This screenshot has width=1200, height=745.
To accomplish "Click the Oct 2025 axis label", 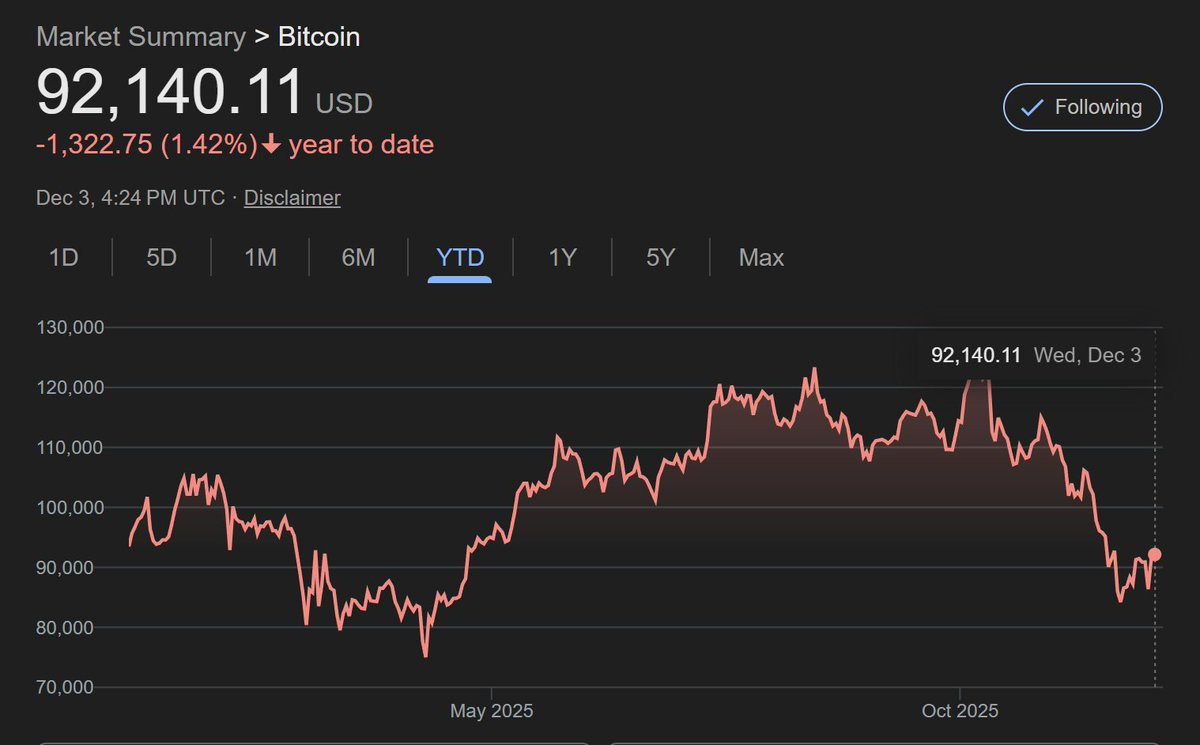I will [960, 711].
